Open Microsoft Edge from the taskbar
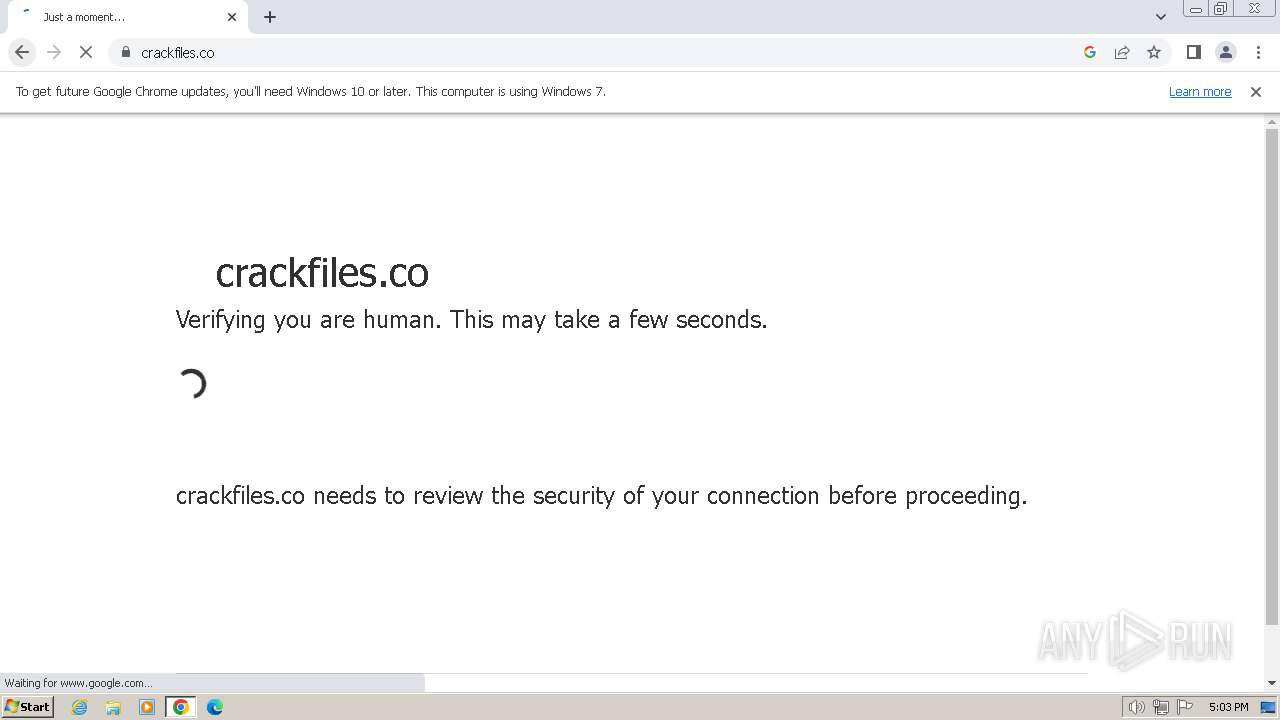The width and height of the screenshot is (1280, 720). point(215,707)
